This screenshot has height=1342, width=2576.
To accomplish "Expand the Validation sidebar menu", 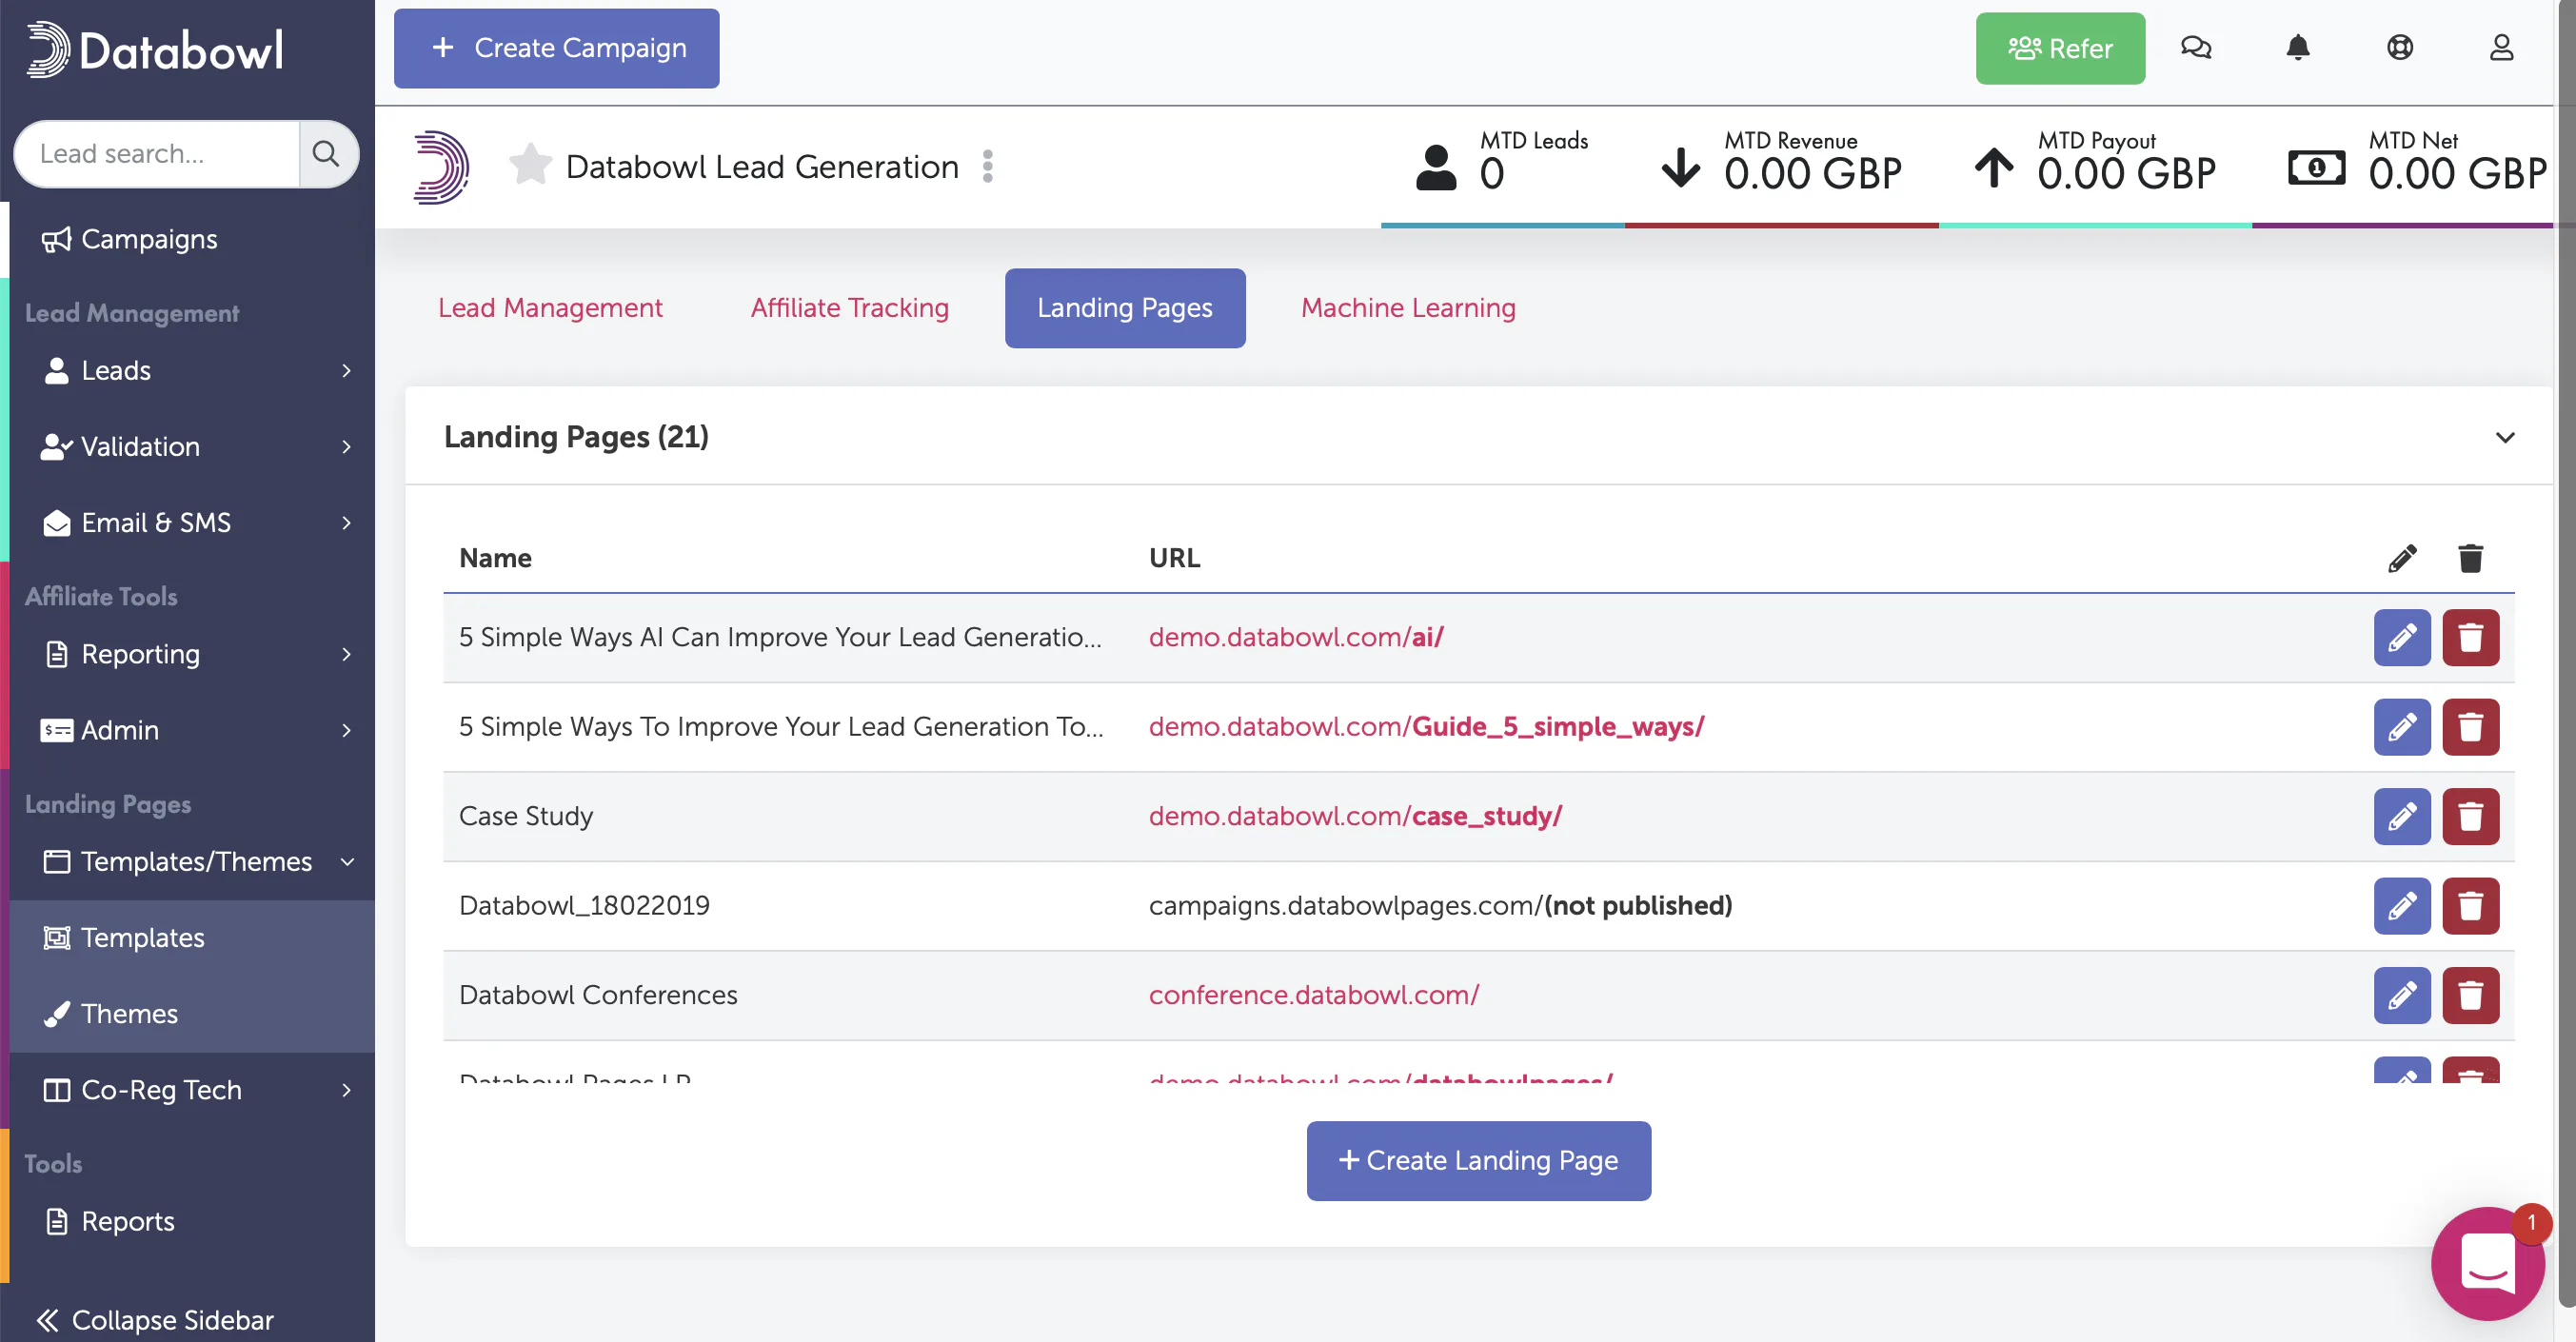I will click(x=192, y=447).
